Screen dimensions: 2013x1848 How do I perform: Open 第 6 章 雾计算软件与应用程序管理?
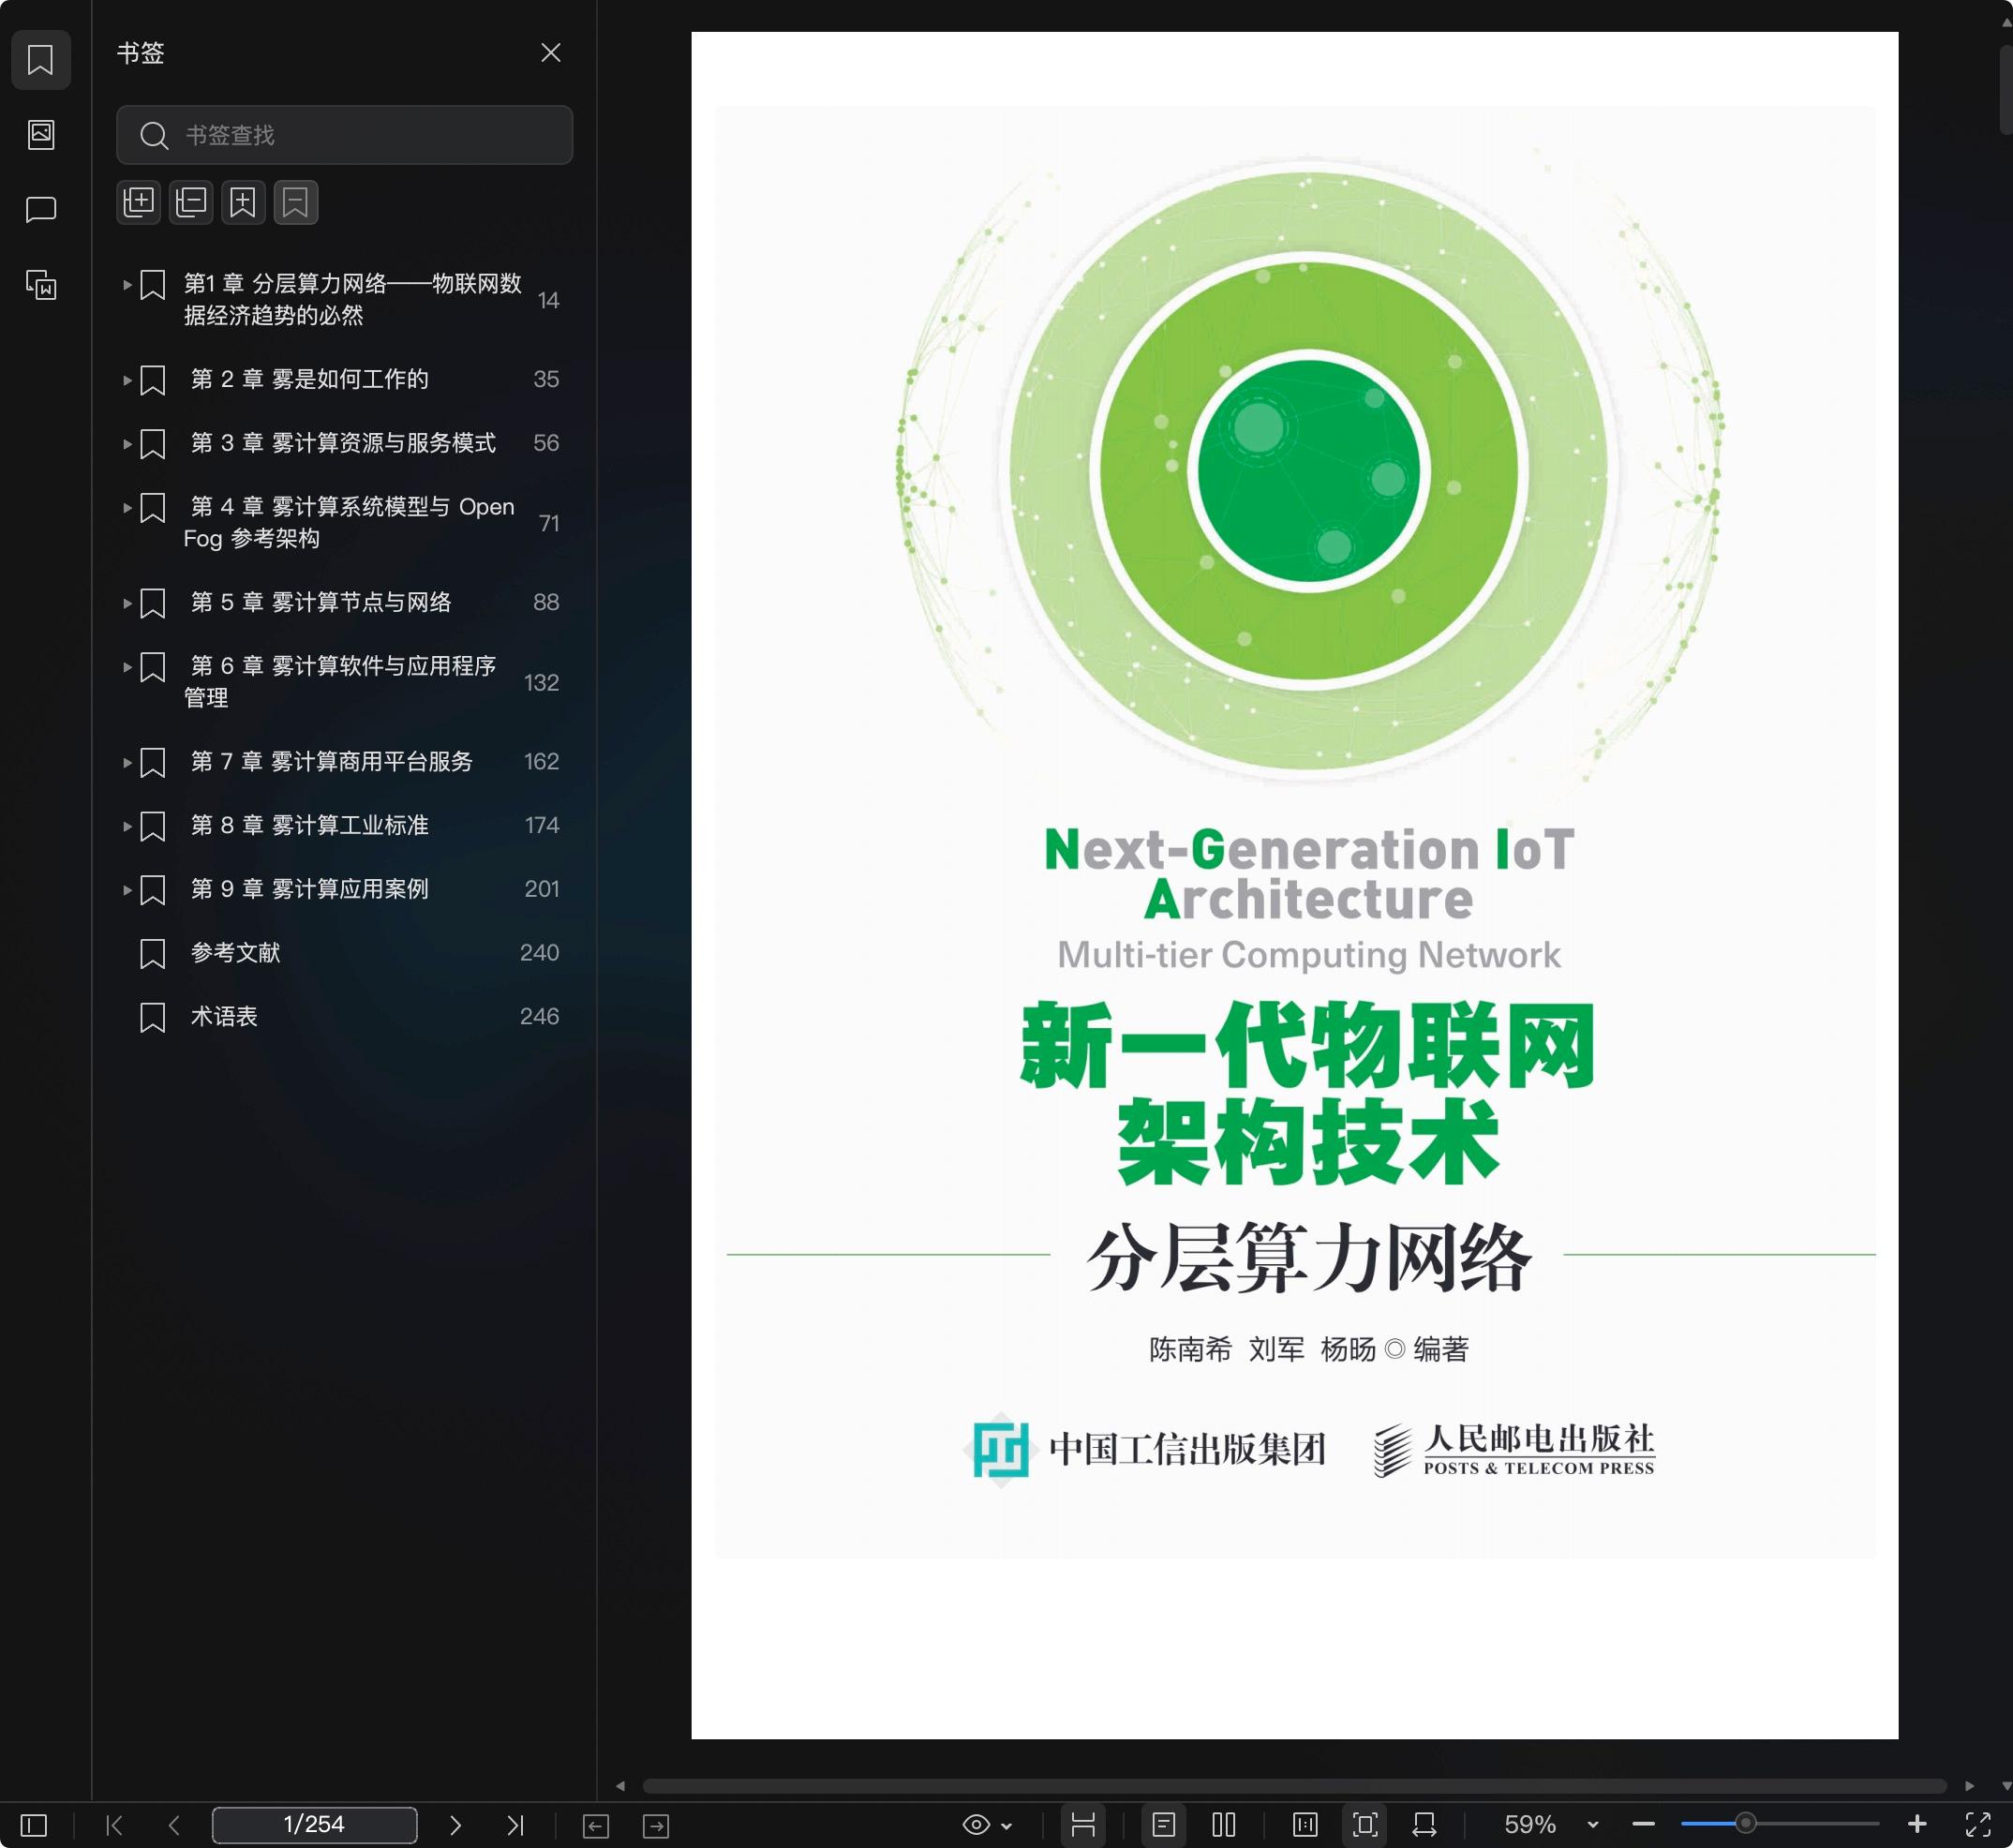point(340,681)
